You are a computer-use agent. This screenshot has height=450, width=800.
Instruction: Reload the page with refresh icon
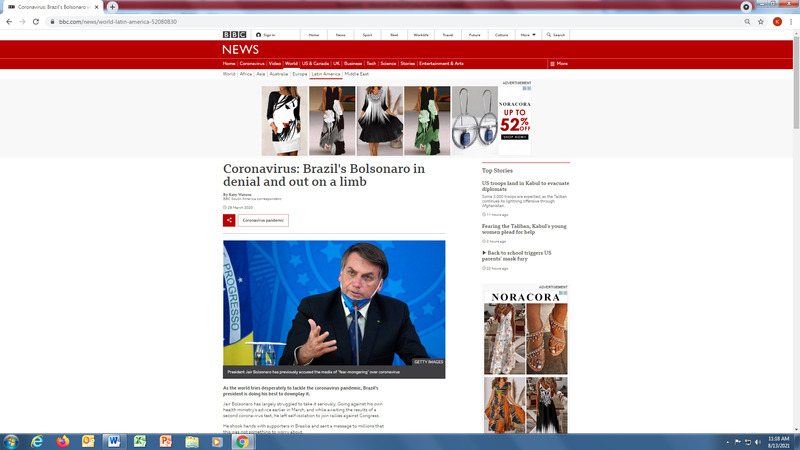(36, 21)
